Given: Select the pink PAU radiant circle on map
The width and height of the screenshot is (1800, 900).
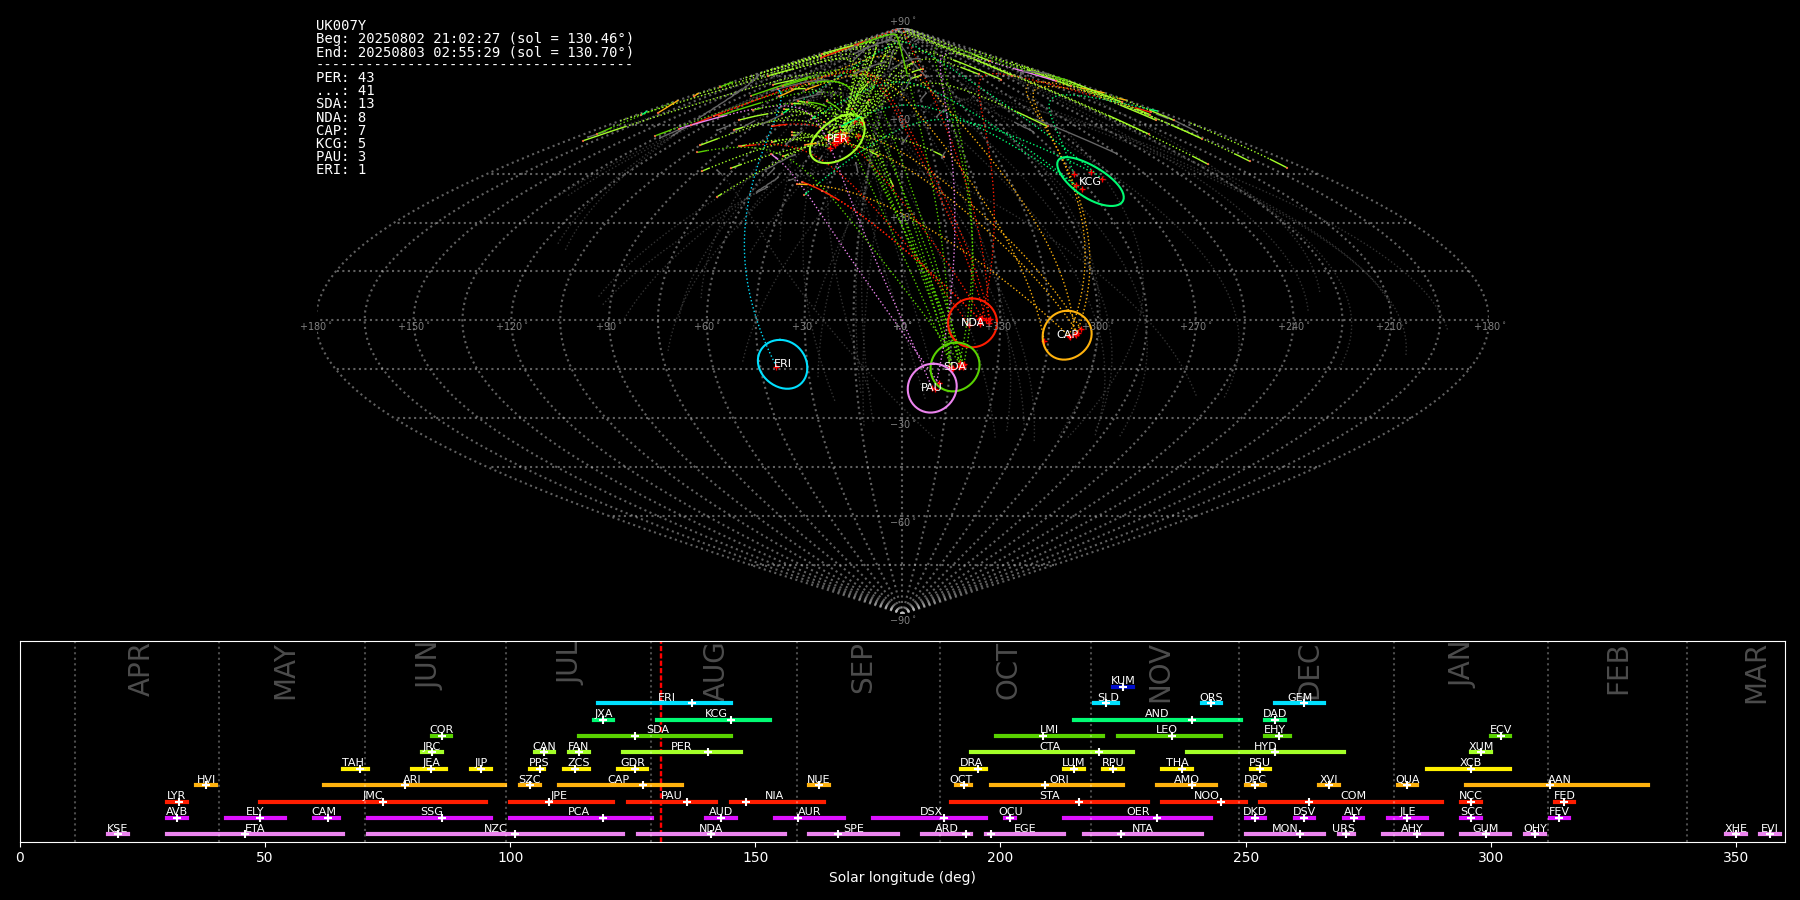Looking at the screenshot, I should point(932,388).
